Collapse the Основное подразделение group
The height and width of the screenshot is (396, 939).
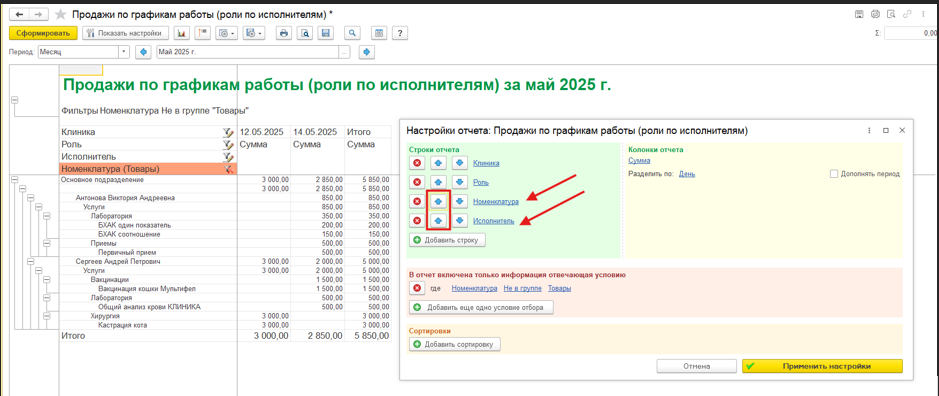[15, 179]
